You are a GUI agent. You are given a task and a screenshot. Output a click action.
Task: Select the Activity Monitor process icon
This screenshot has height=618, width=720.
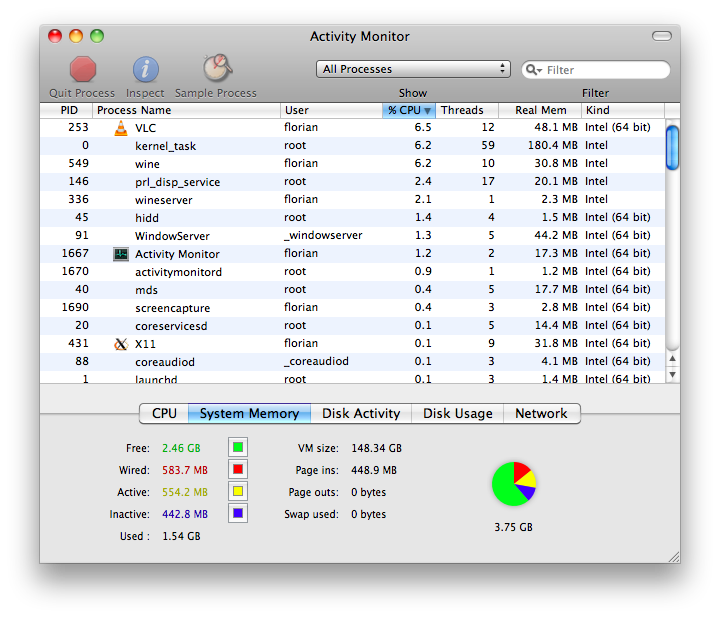[x=121, y=254]
